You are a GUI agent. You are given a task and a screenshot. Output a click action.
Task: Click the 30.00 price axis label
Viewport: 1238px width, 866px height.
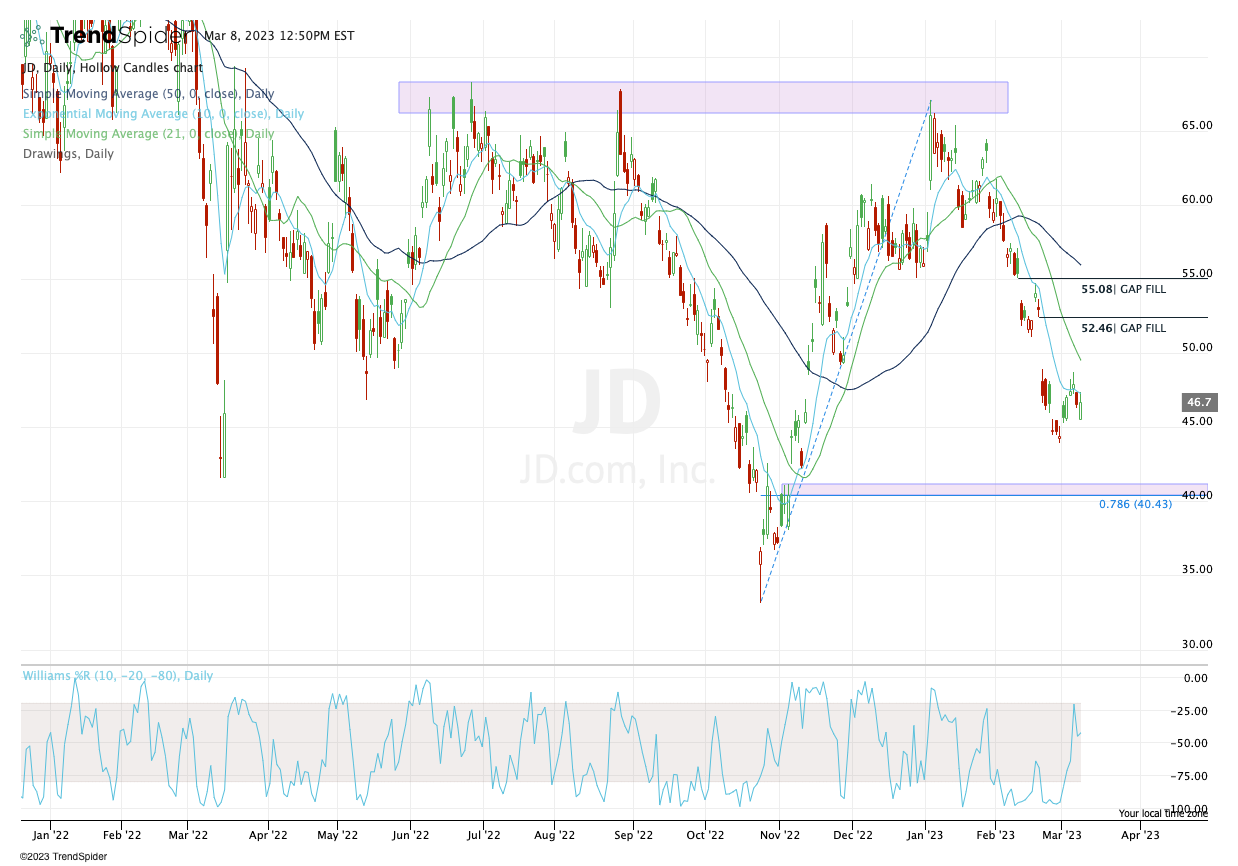(x=1198, y=644)
